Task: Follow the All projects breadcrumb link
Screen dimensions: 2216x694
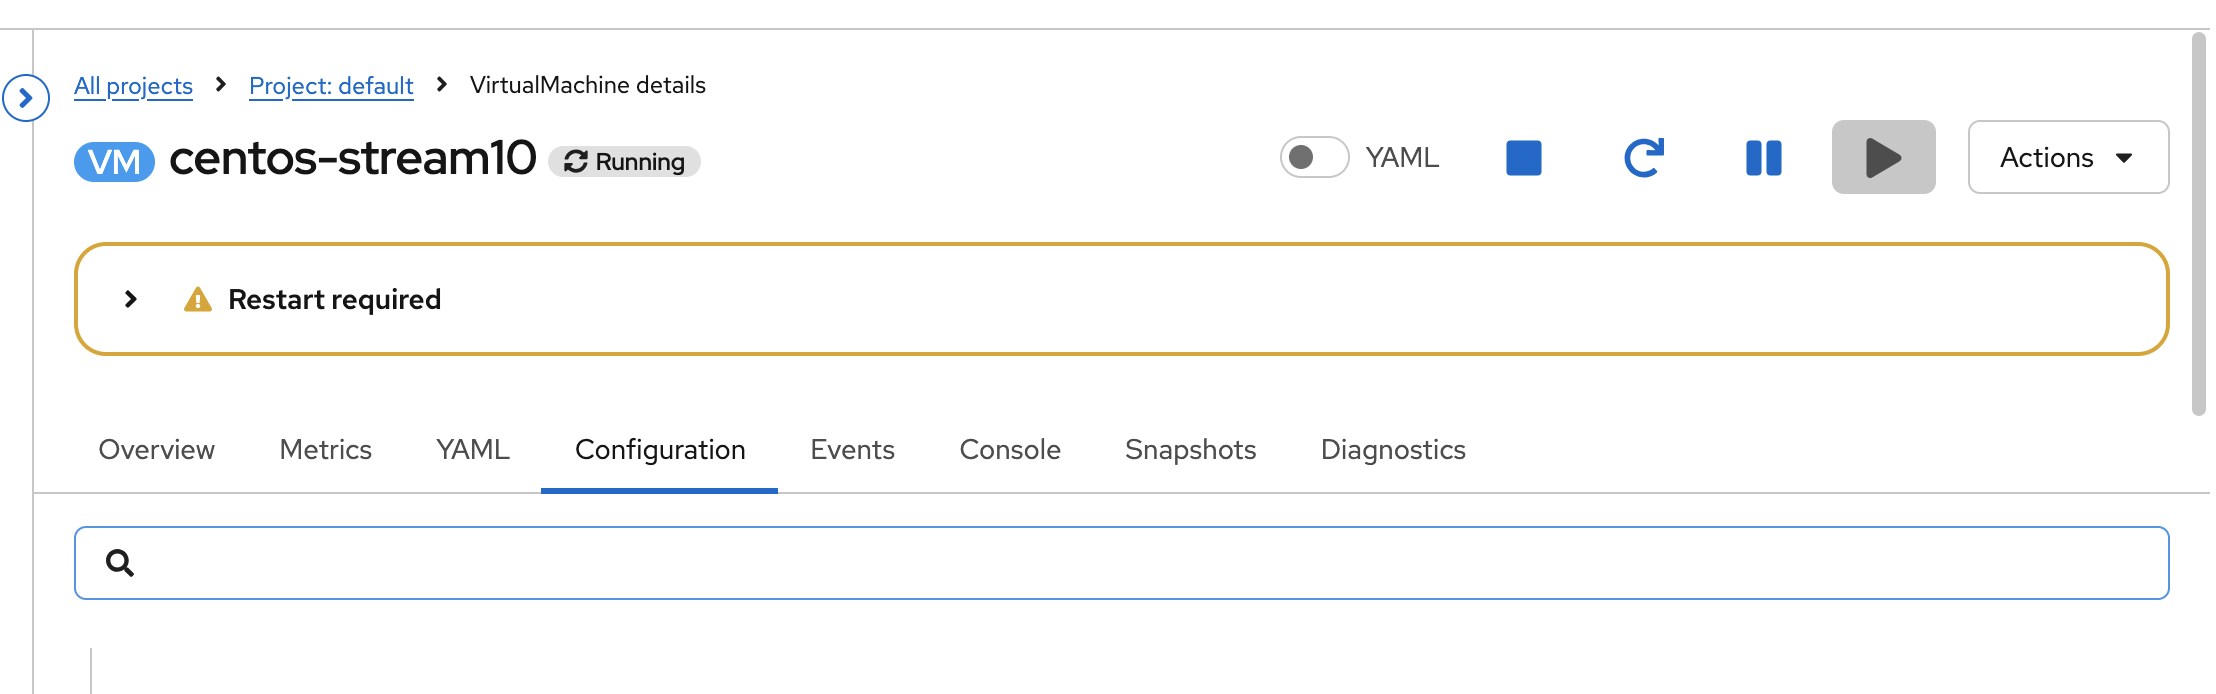Action: 133,86
